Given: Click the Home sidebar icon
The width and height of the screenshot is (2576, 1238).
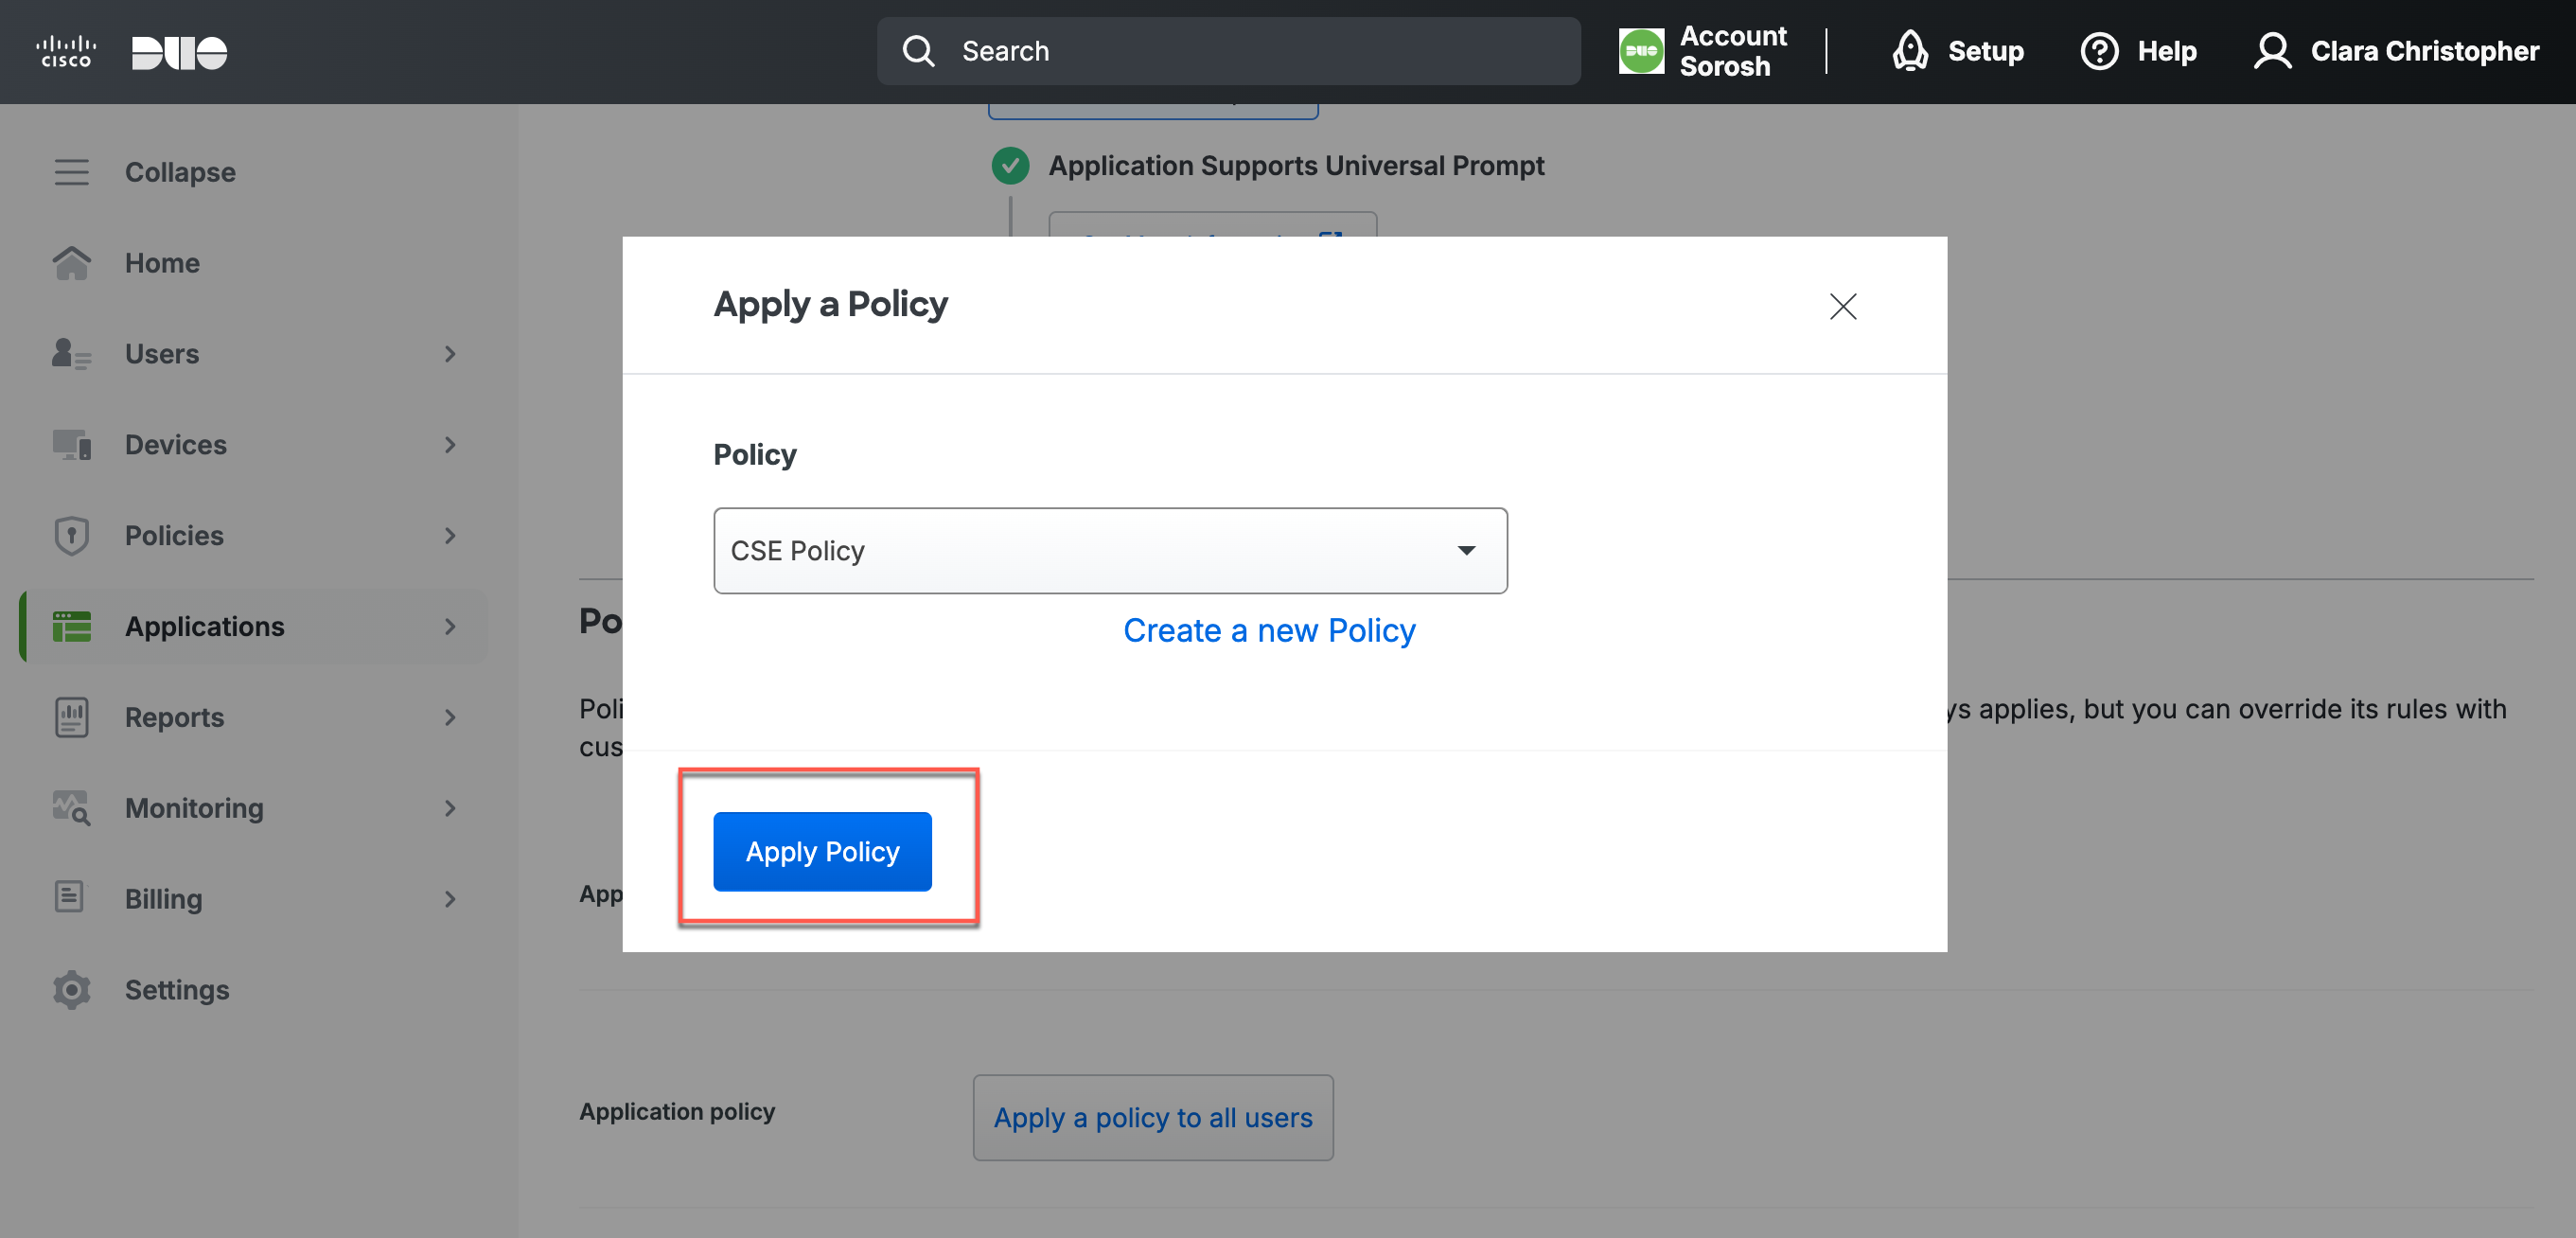Looking at the screenshot, I should point(71,263).
